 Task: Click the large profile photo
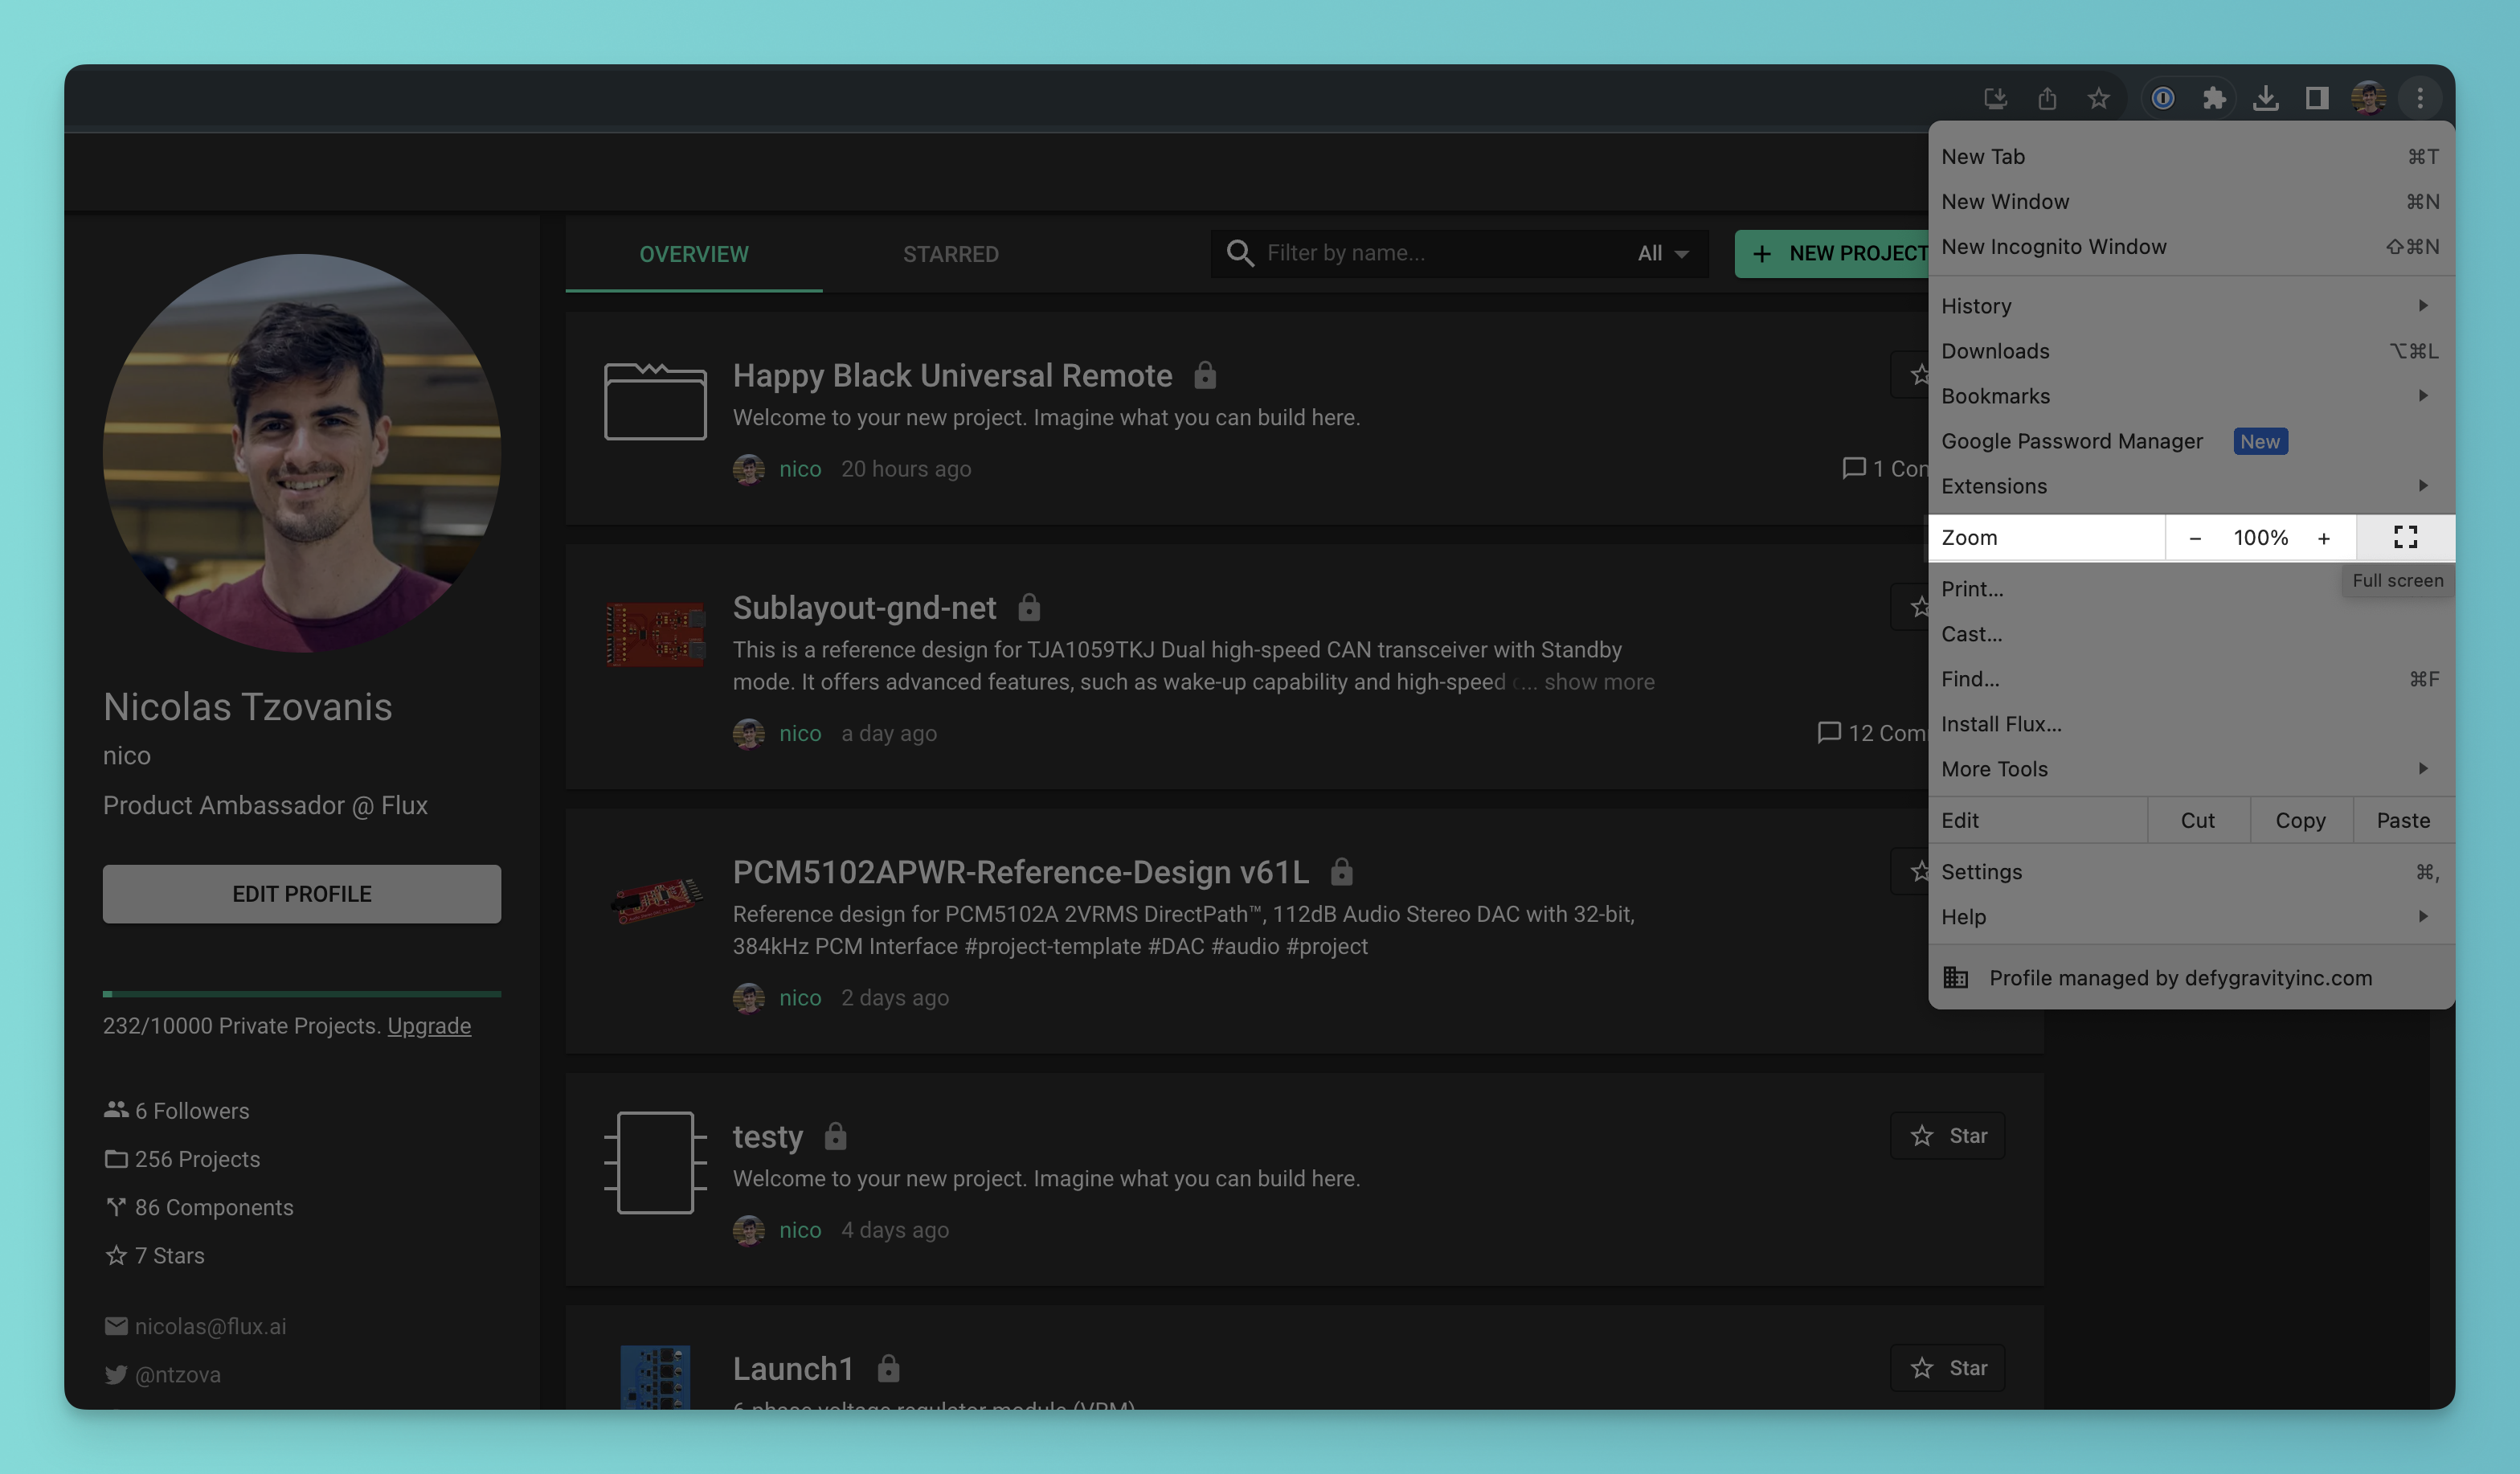[x=302, y=453]
